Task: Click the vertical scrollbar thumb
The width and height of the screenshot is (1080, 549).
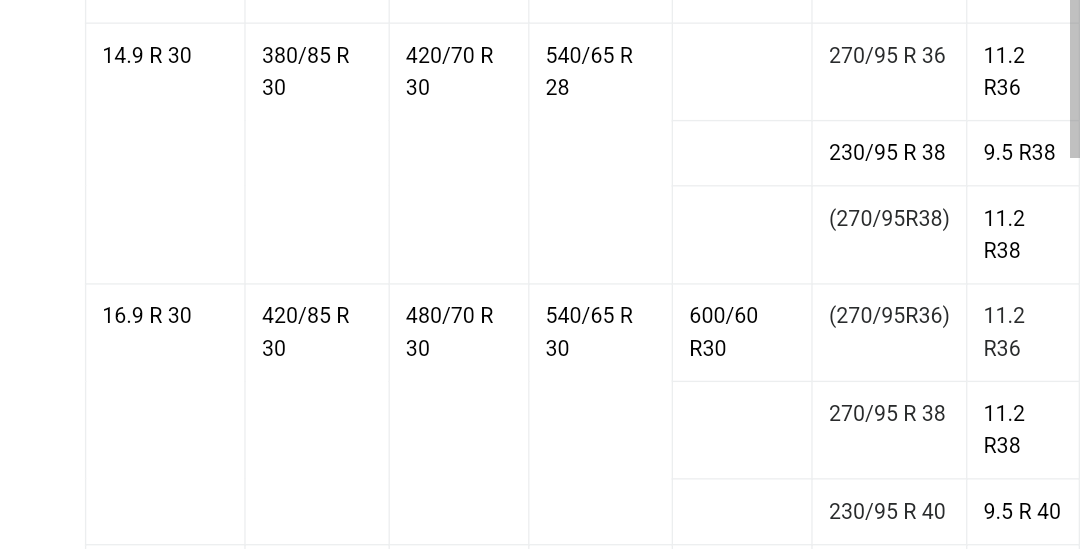Action: 1074,78
